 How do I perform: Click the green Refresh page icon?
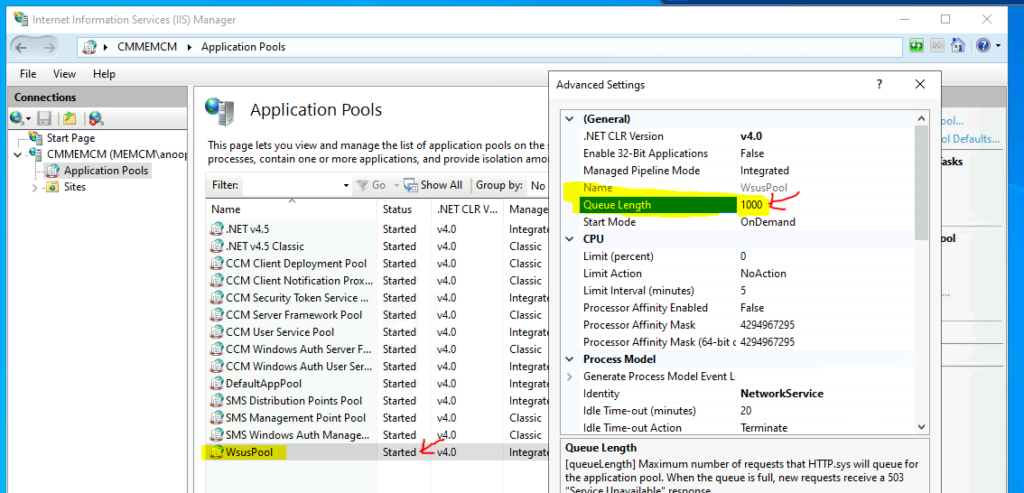pos(917,46)
